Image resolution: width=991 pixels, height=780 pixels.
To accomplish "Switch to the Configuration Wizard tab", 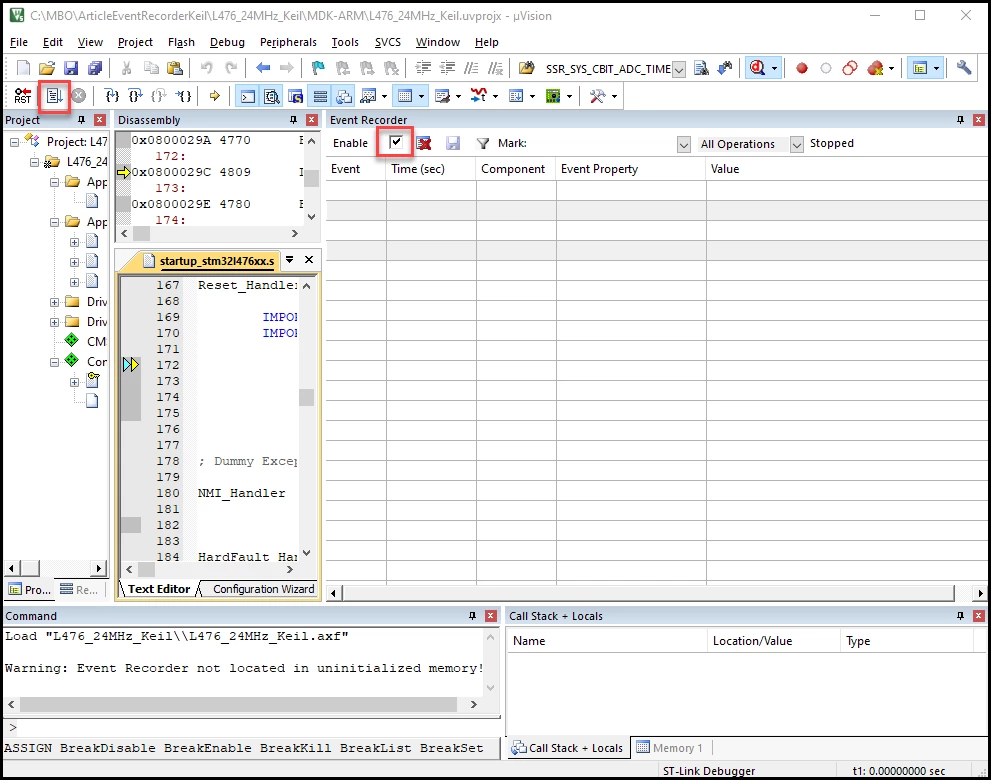I will click(x=263, y=589).
